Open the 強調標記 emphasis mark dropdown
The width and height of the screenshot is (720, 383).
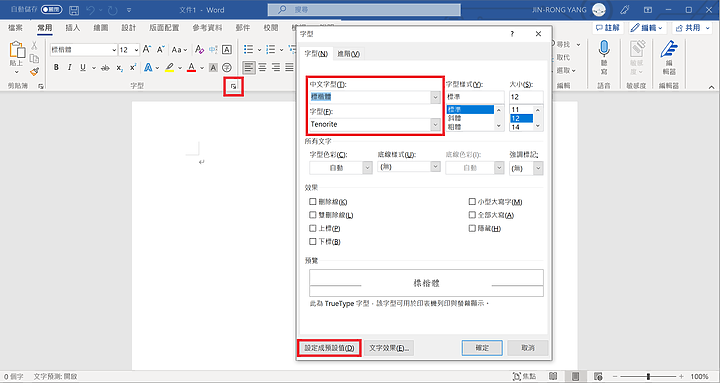538,169
